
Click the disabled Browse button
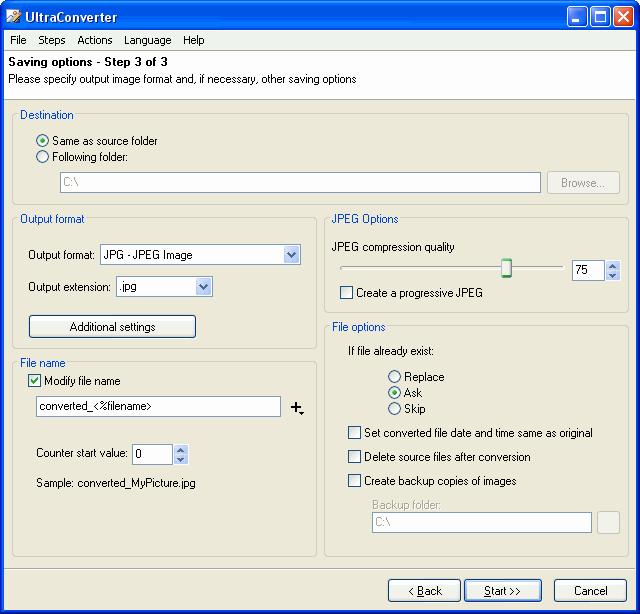pyautogui.click(x=583, y=182)
